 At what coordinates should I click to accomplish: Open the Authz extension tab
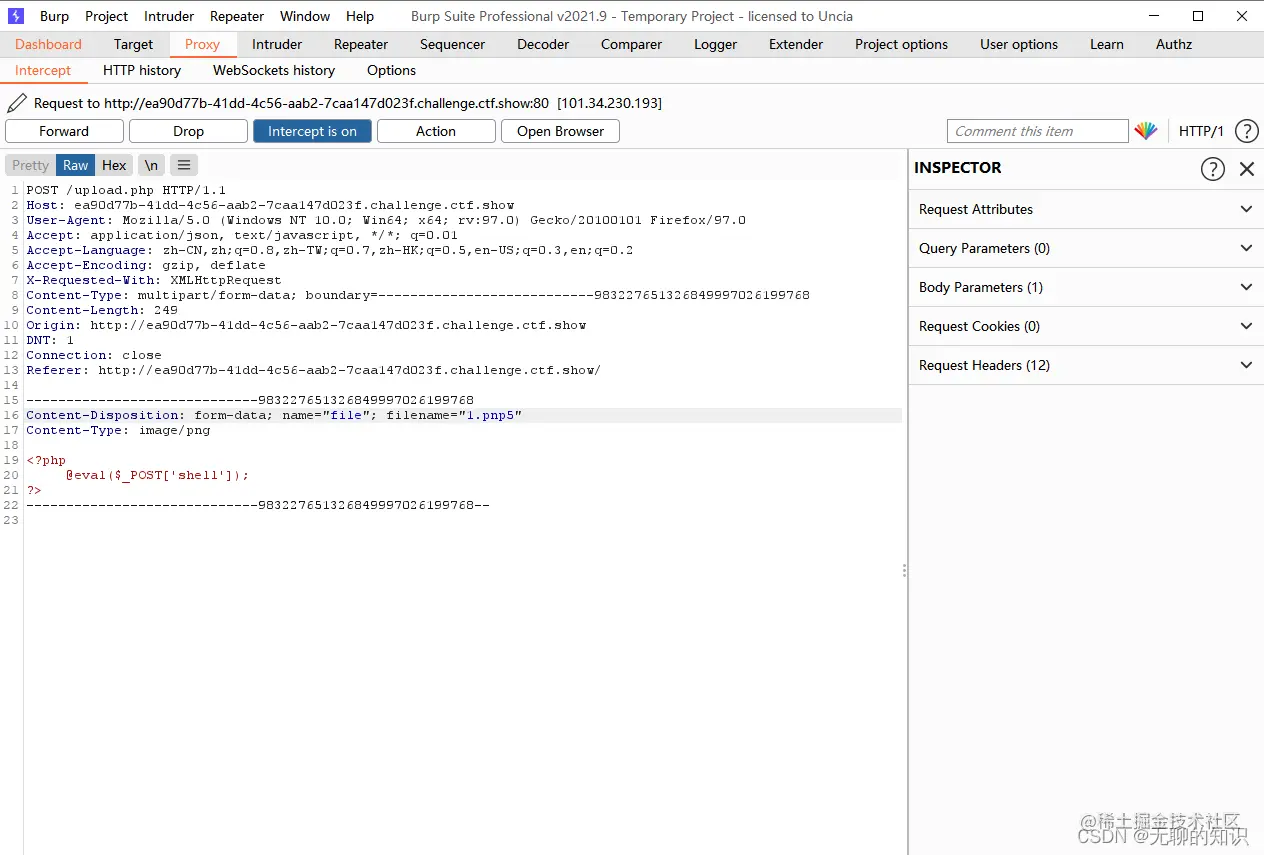click(x=1174, y=44)
